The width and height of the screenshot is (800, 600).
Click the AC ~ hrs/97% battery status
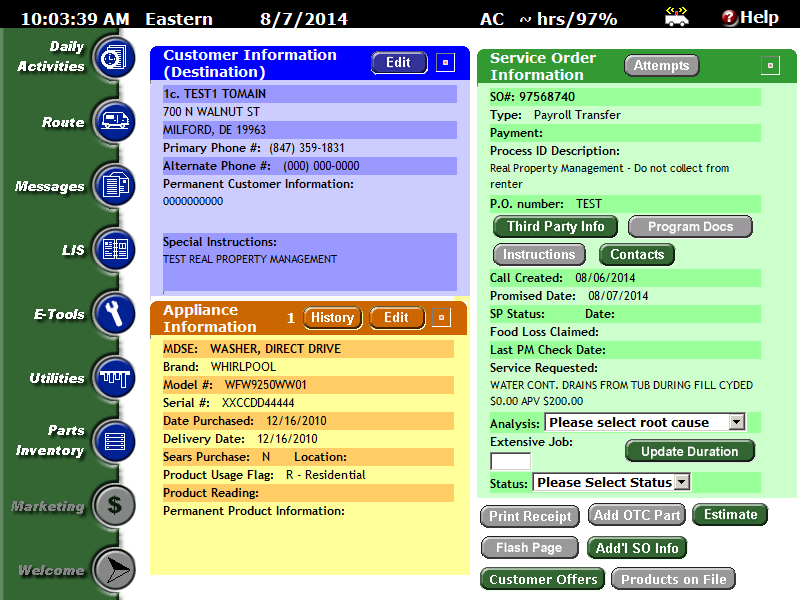tap(548, 19)
